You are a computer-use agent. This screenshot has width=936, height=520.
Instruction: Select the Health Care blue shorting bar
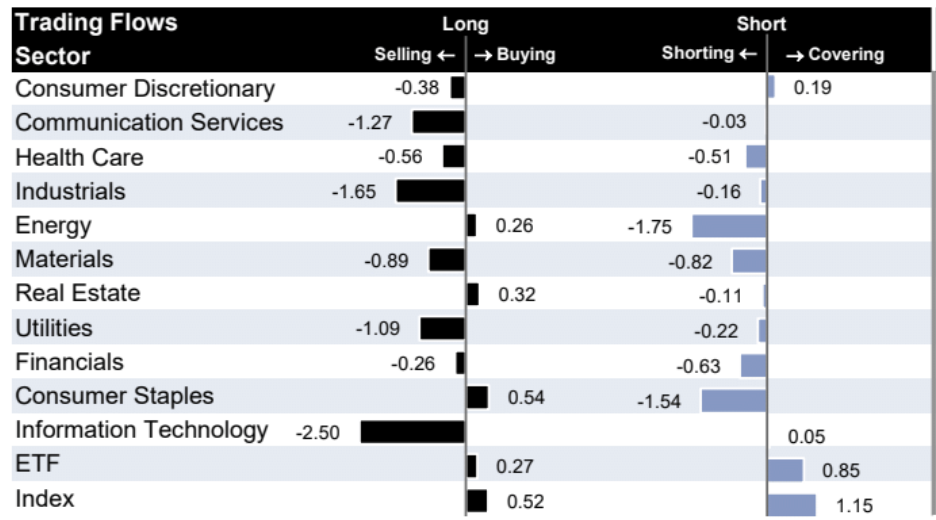tap(756, 157)
